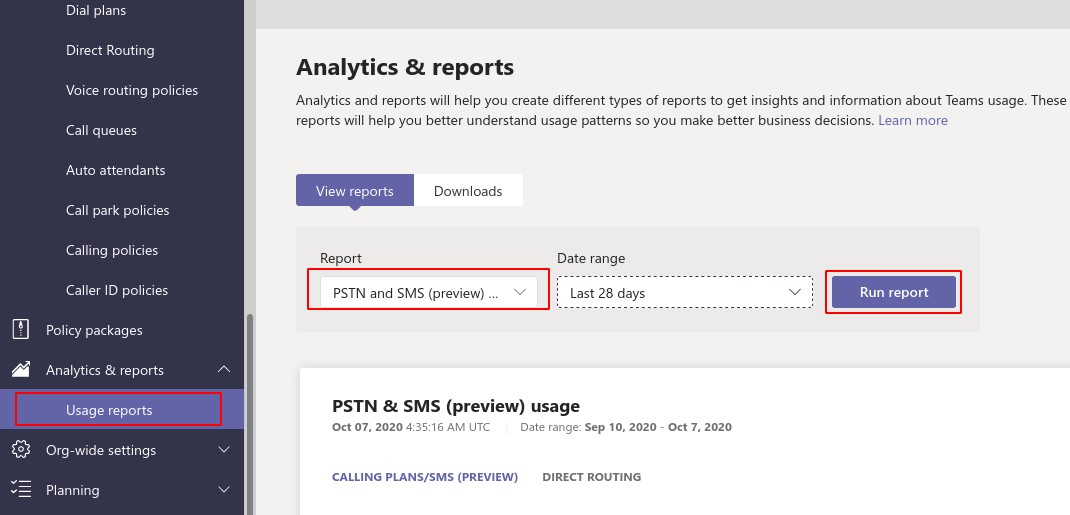Select the DIRECT ROUTING tab
Viewport: 1070px width, 515px height.
[x=592, y=477]
